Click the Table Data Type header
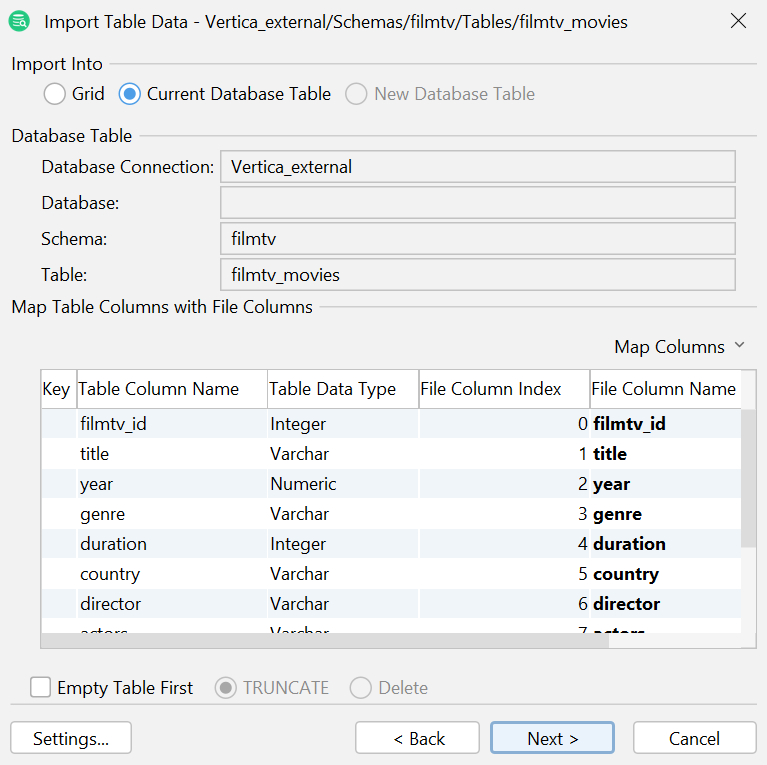This screenshot has height=765, width=767. (343, 389)
